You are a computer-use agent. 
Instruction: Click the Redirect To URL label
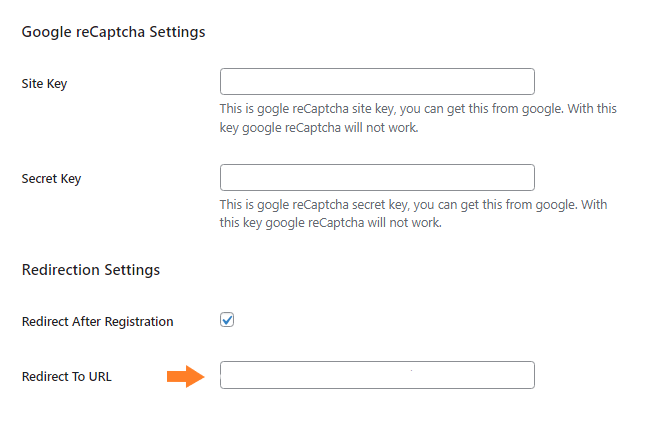(x=67, y=377)
